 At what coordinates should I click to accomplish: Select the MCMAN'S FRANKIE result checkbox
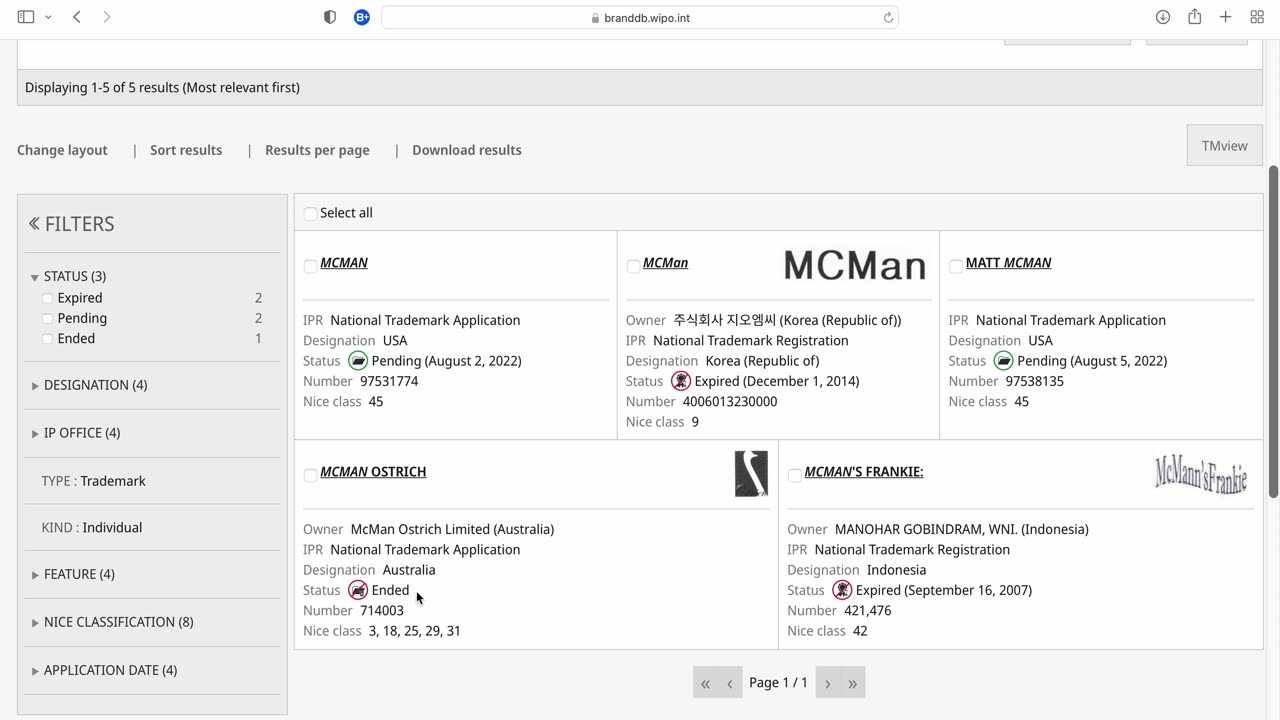(794, 475)
